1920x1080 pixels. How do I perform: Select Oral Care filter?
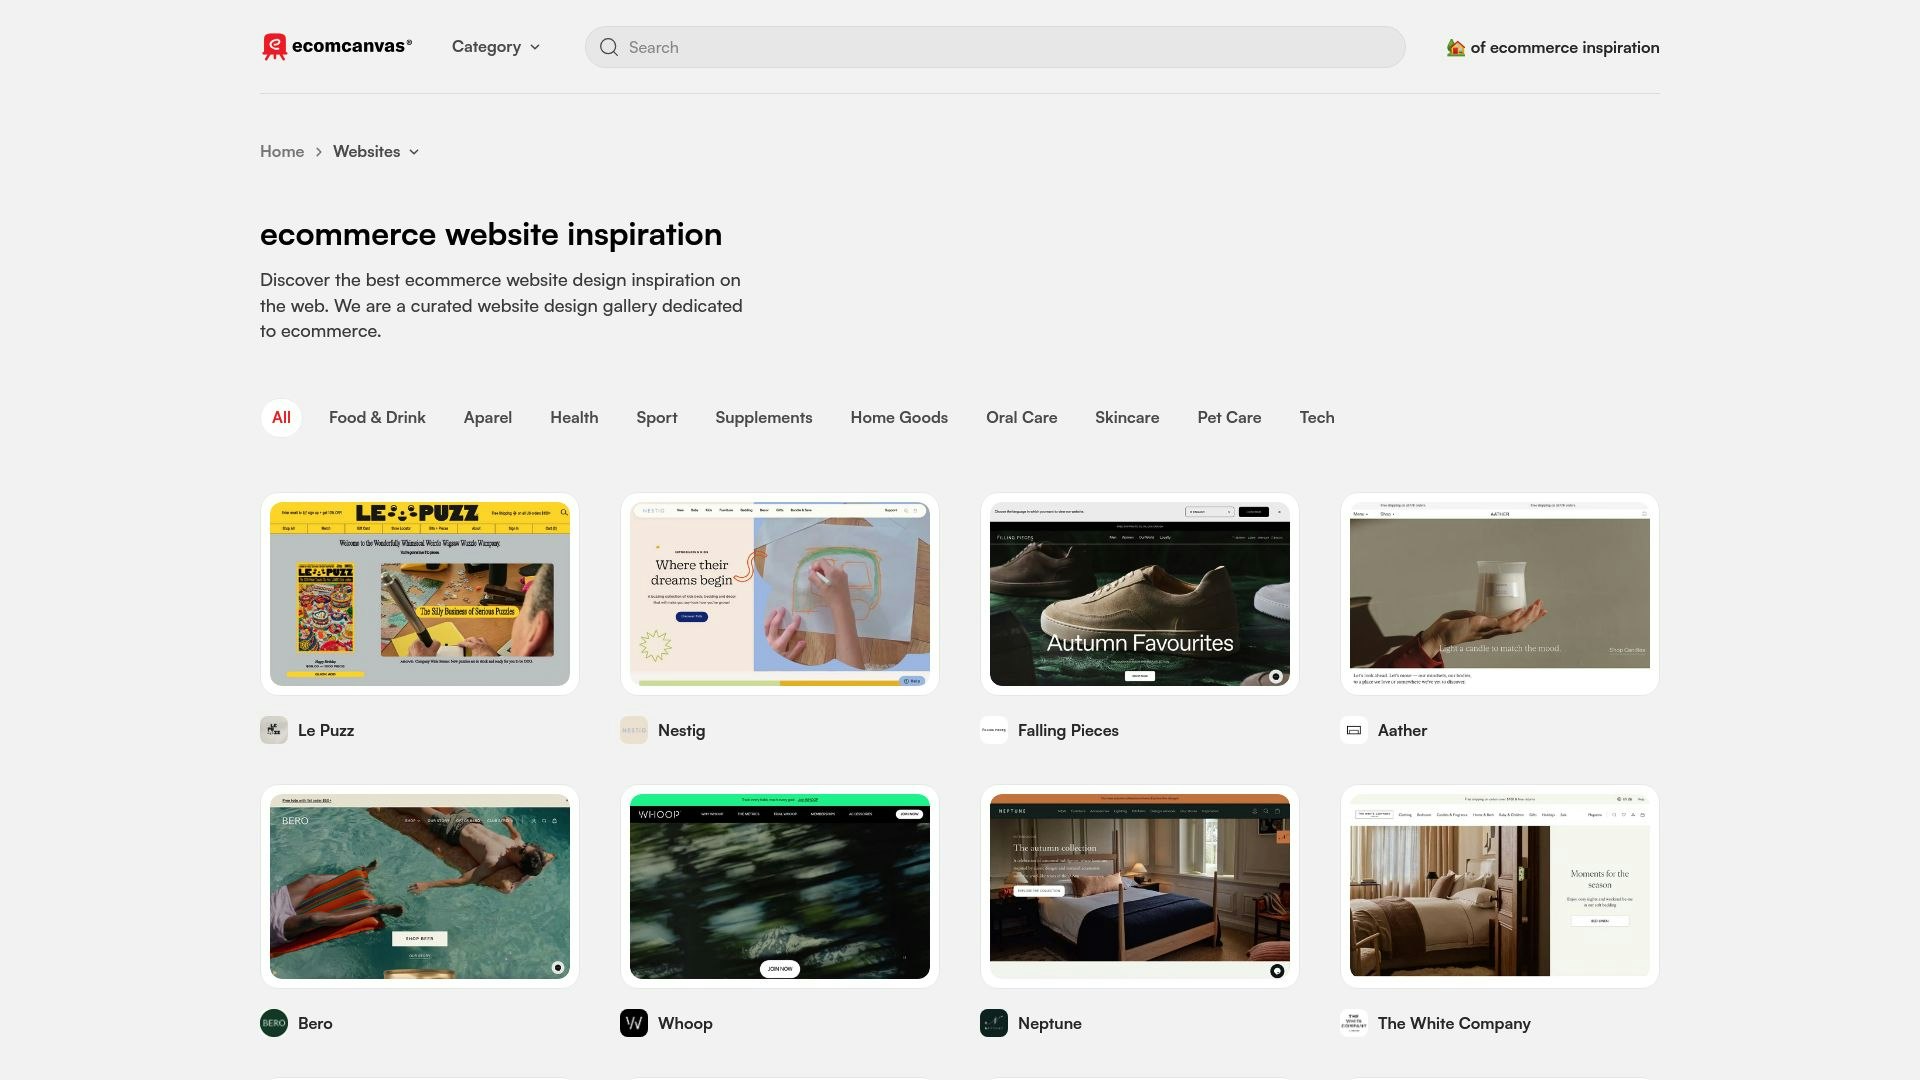(x=1022, y=418)
